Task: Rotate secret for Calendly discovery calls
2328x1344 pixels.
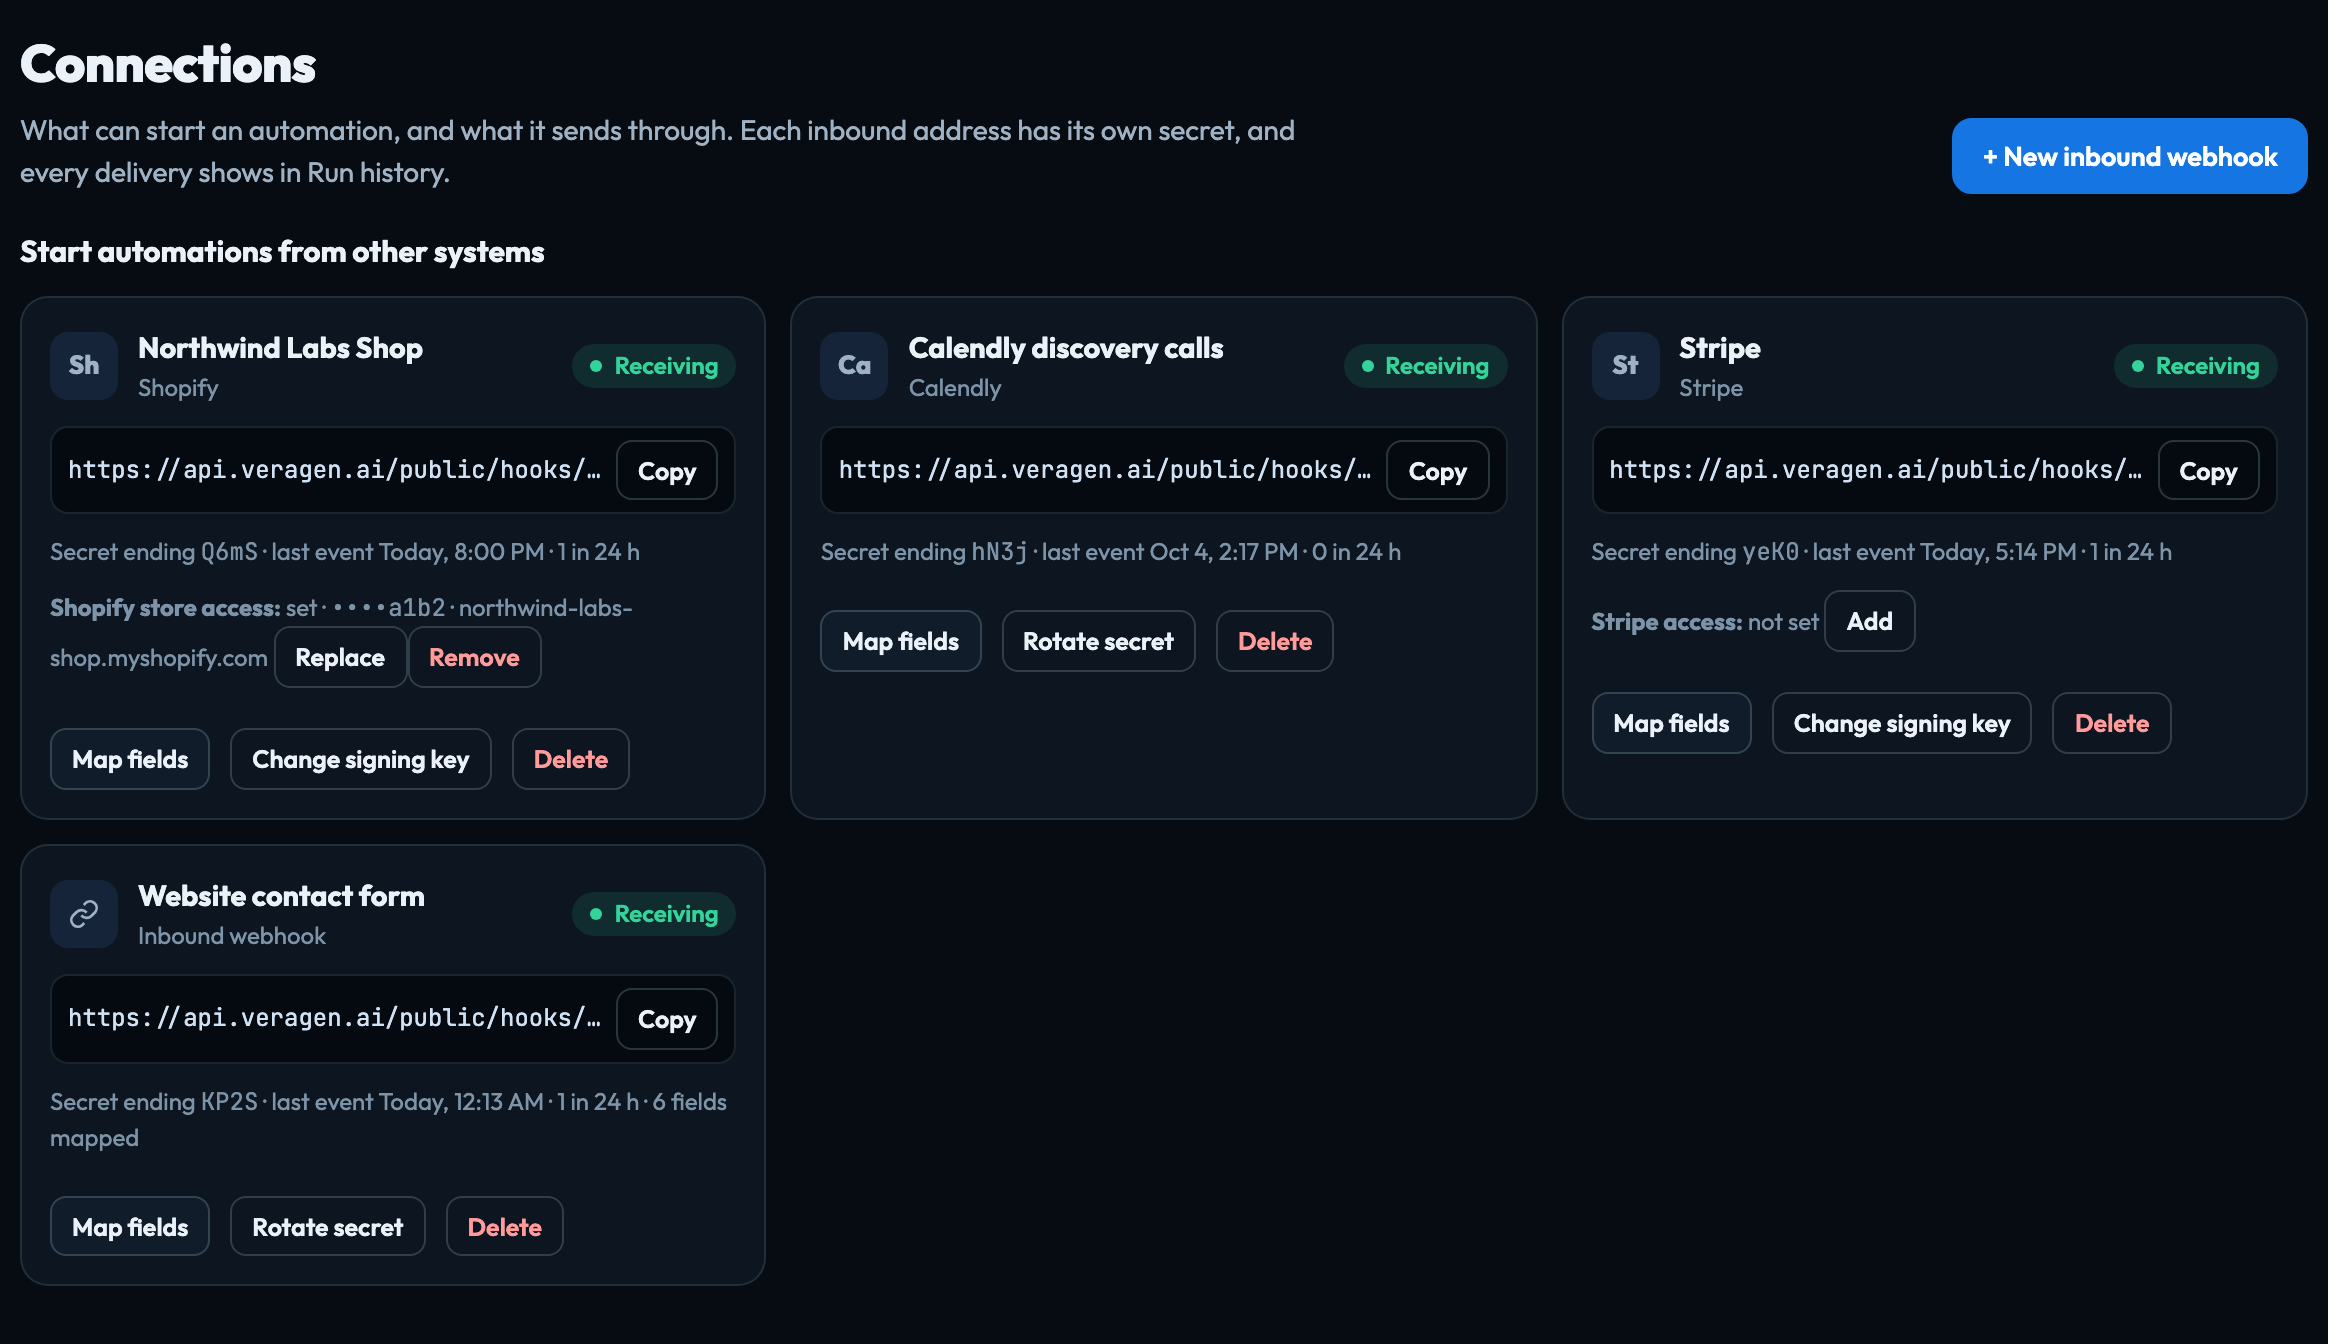Action: [x=1098, y=641]
